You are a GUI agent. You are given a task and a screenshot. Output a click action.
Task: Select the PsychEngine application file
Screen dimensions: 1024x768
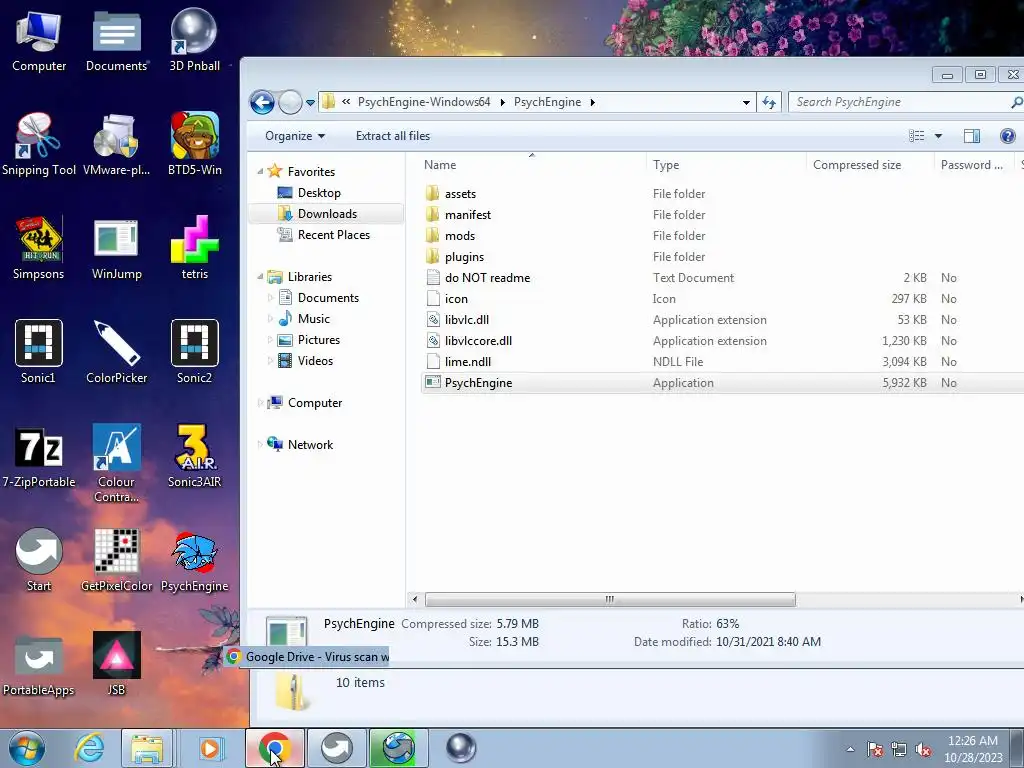(722, 383)
